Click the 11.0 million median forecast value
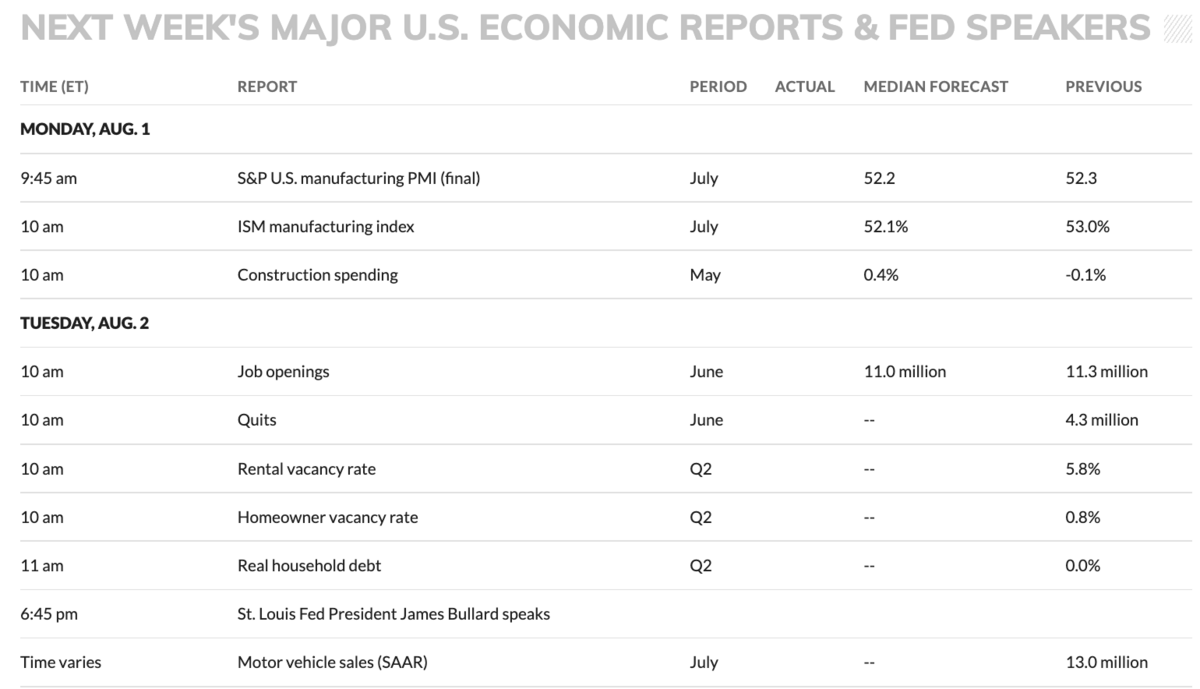This screenshot has height=689, width=1200. pos(904,372)
